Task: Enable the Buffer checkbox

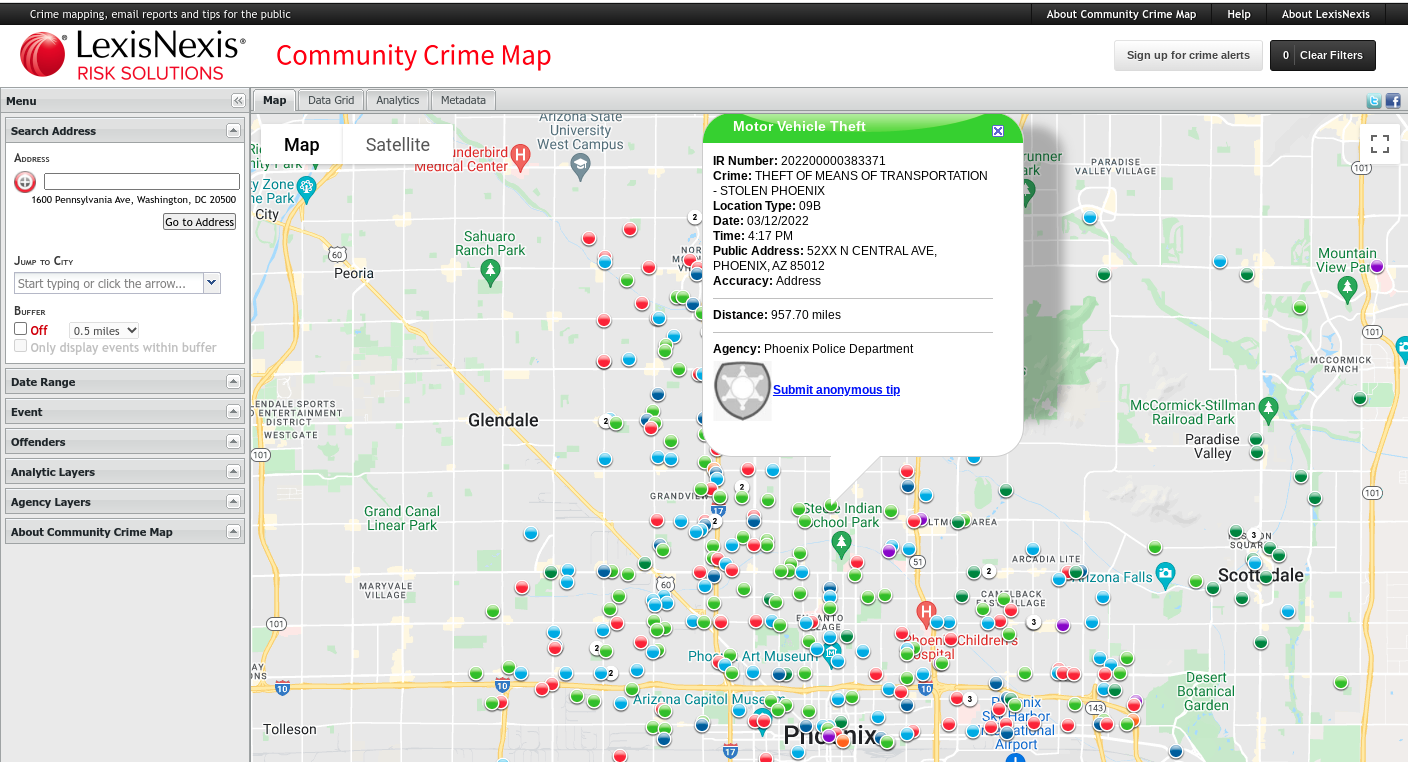Action: 21,329
